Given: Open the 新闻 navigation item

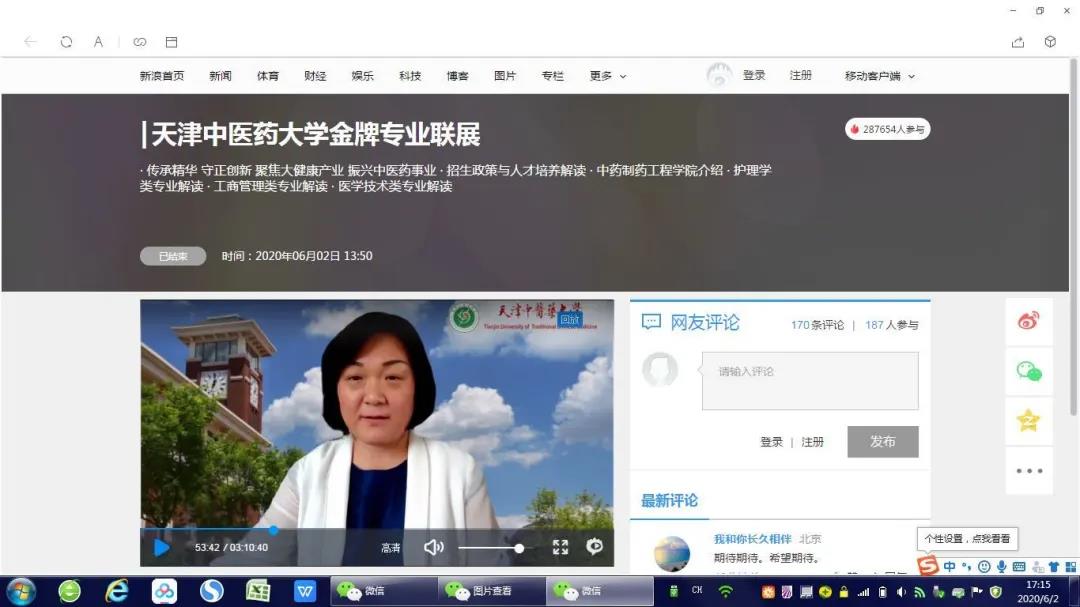Looking at the screenshot, I should coord(220,76).
